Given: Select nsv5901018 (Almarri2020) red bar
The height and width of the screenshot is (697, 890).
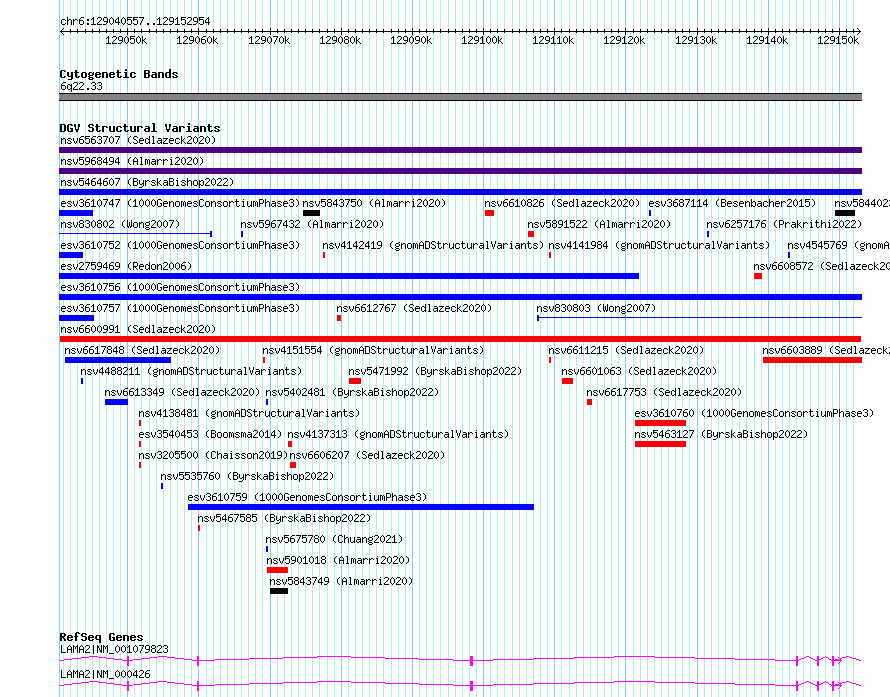Looking at the screenshot, I should 278,570.
